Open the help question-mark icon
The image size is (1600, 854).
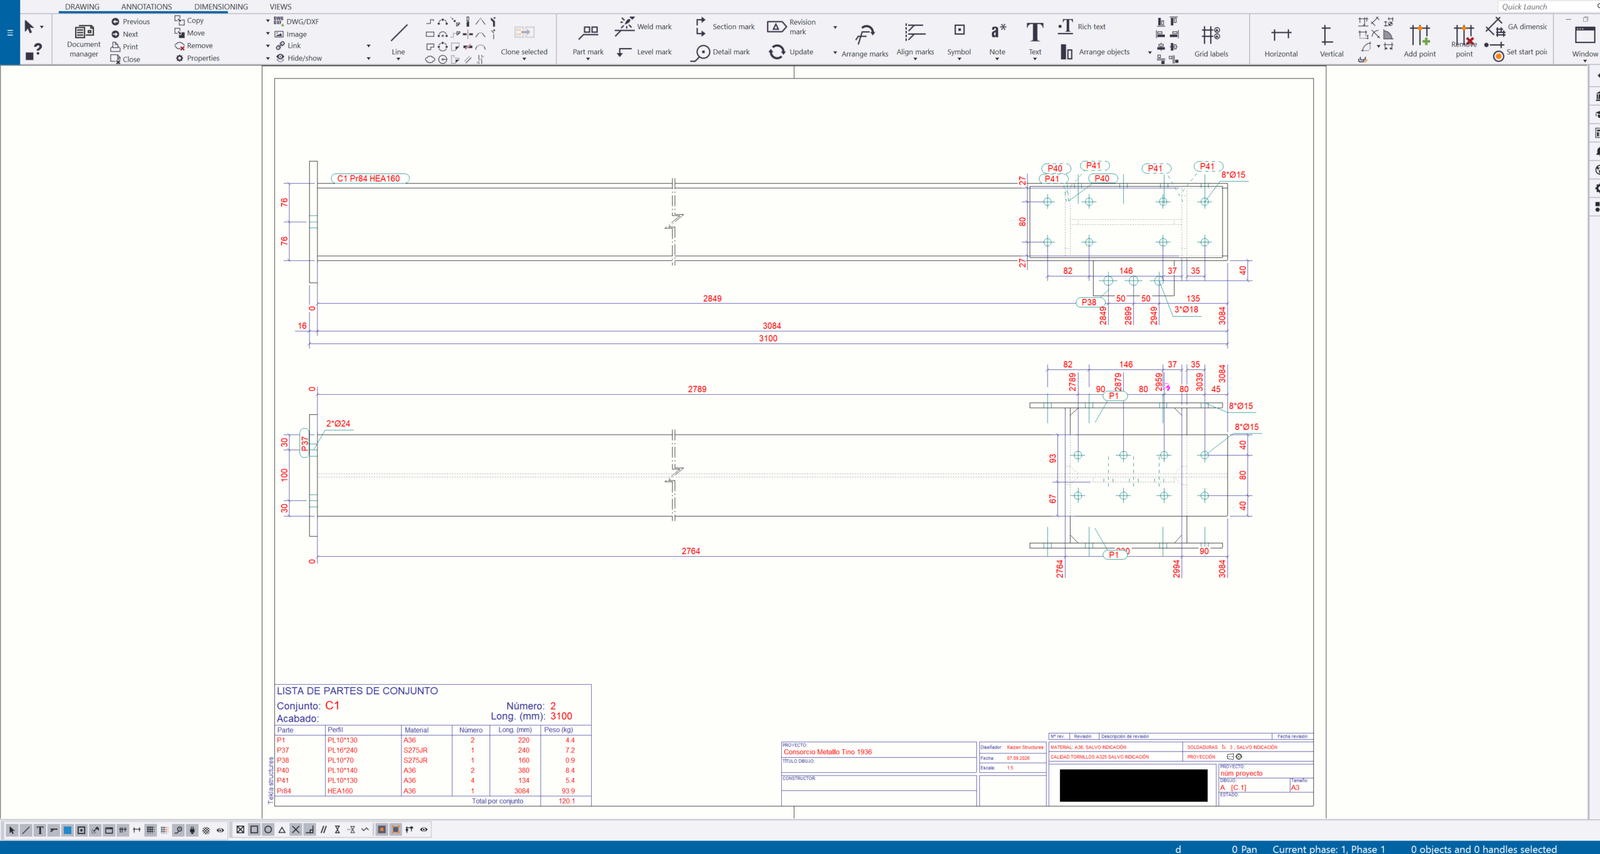35,51
